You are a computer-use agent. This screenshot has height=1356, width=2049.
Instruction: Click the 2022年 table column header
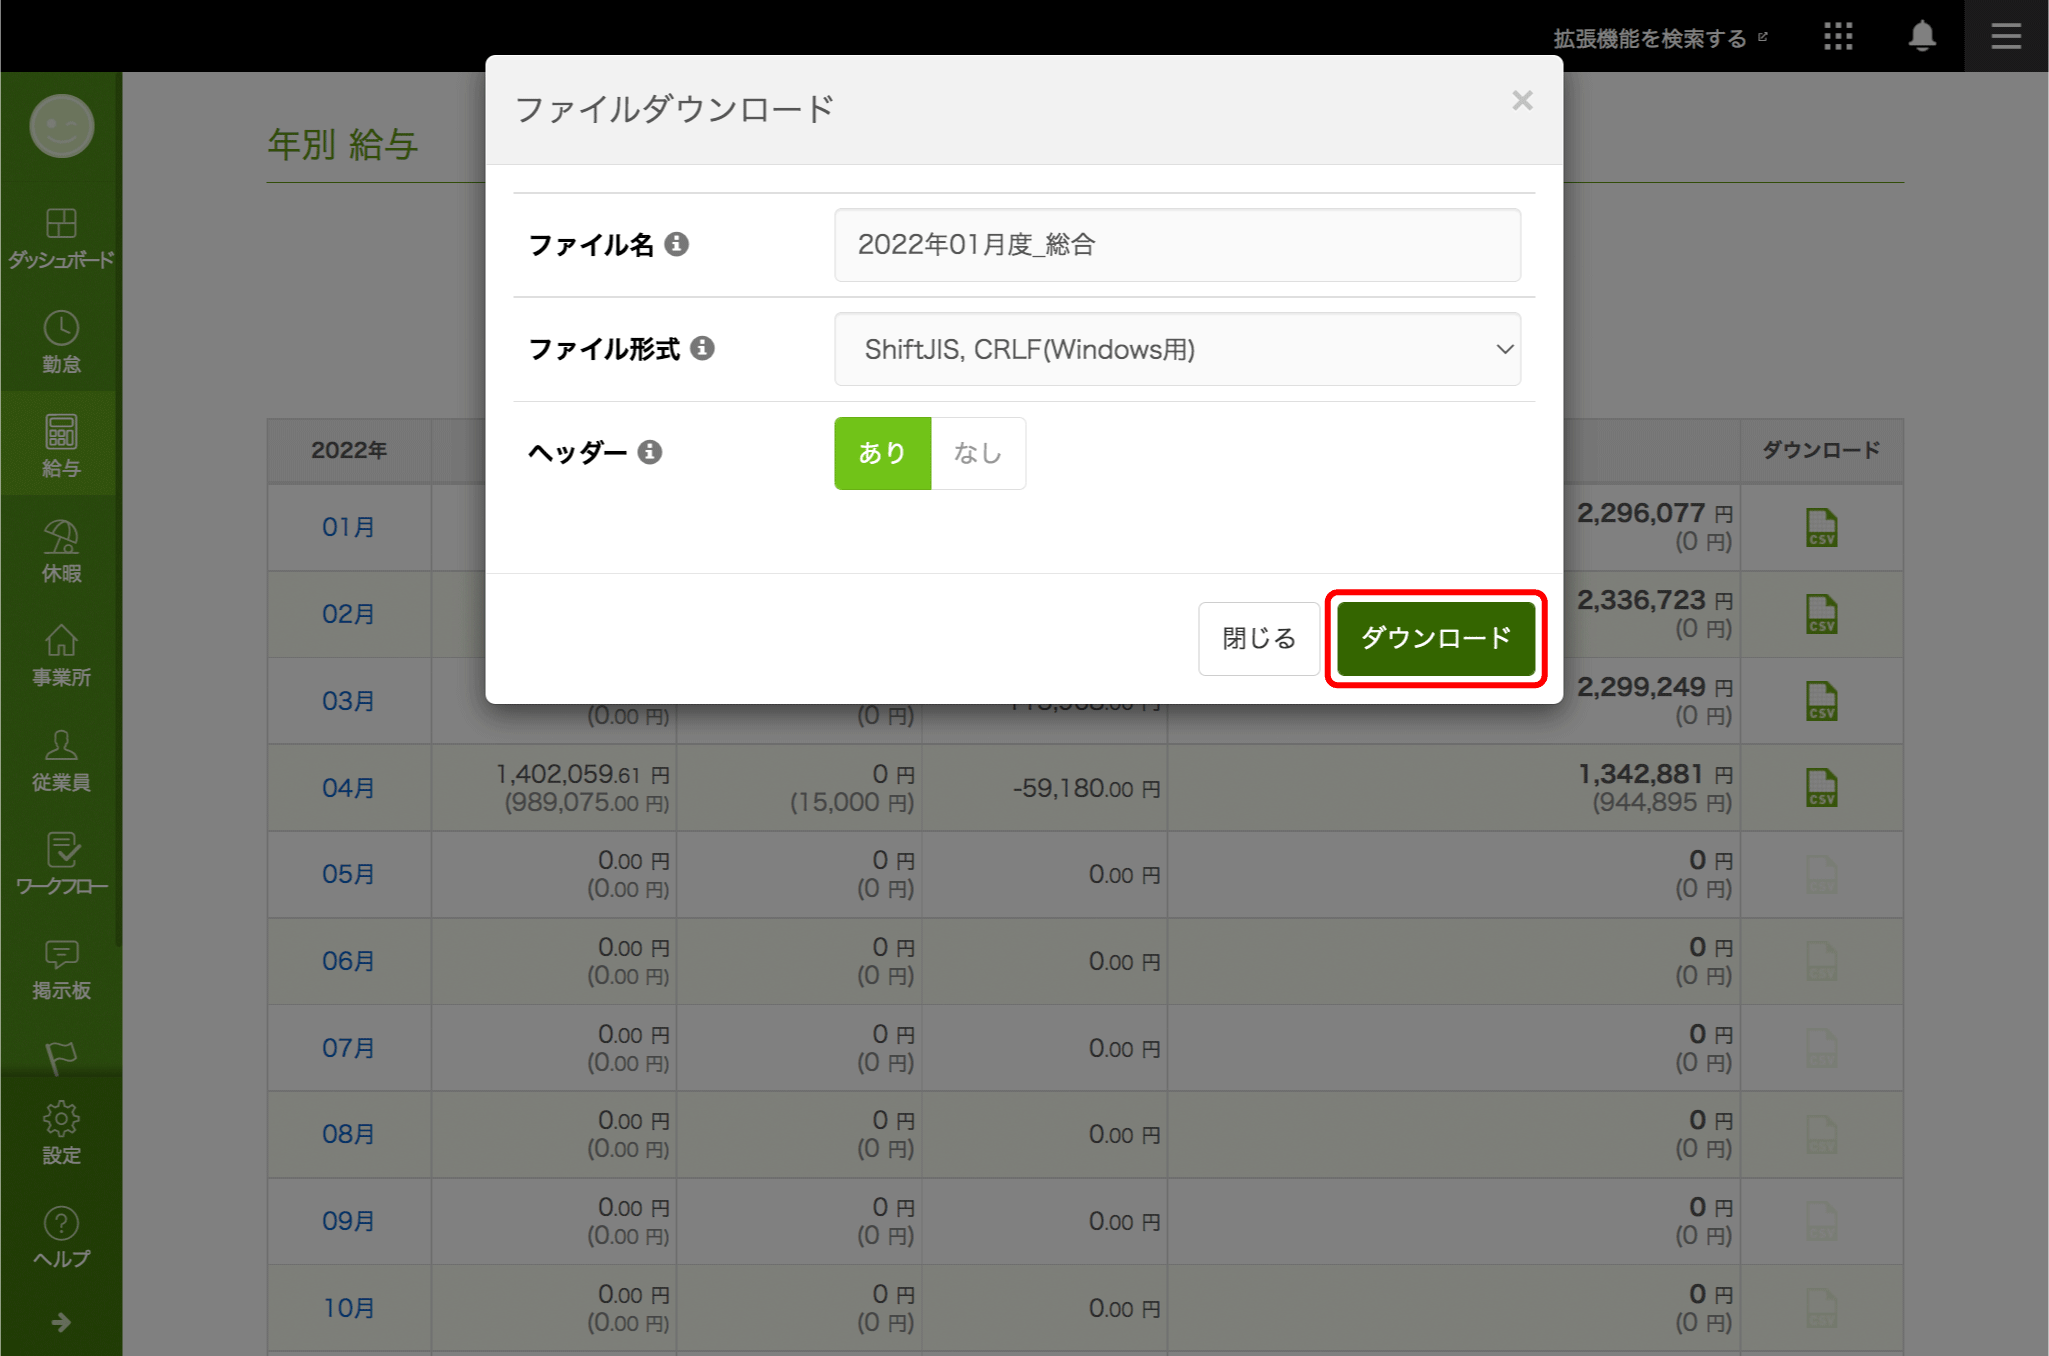349,451
